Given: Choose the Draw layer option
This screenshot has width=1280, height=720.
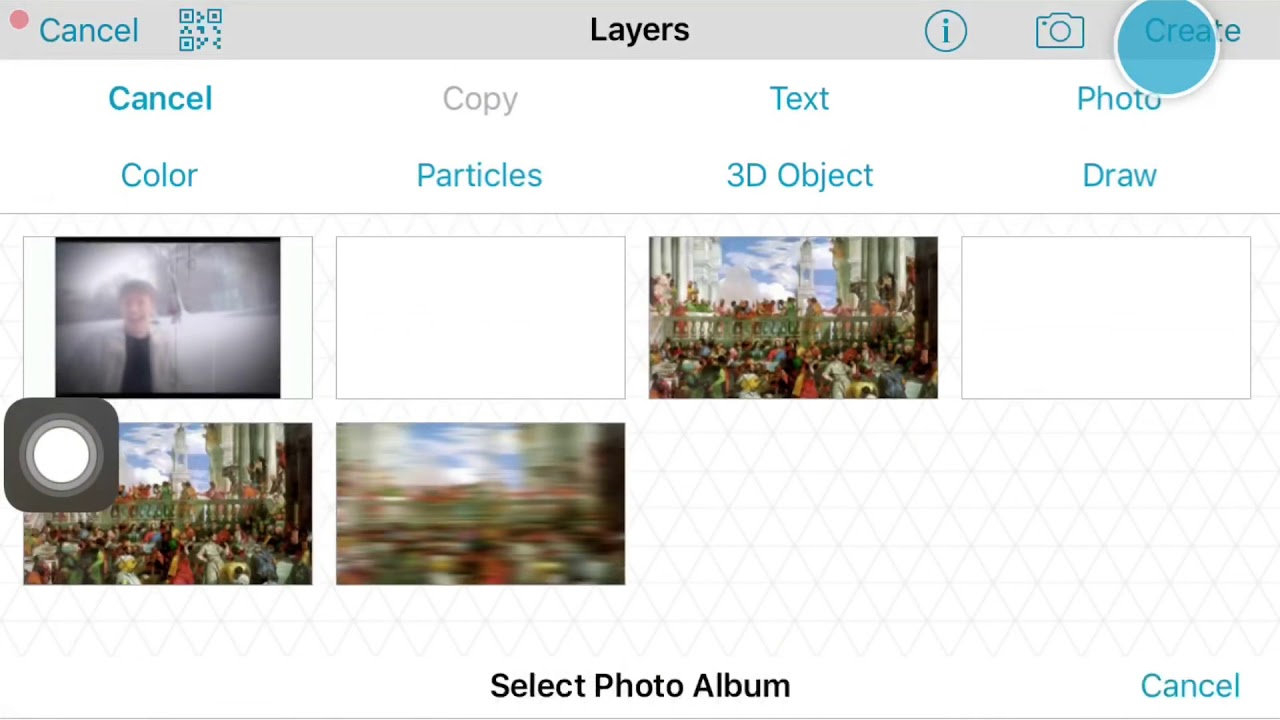Looking at the screenshot, I should pos(1119,175).
